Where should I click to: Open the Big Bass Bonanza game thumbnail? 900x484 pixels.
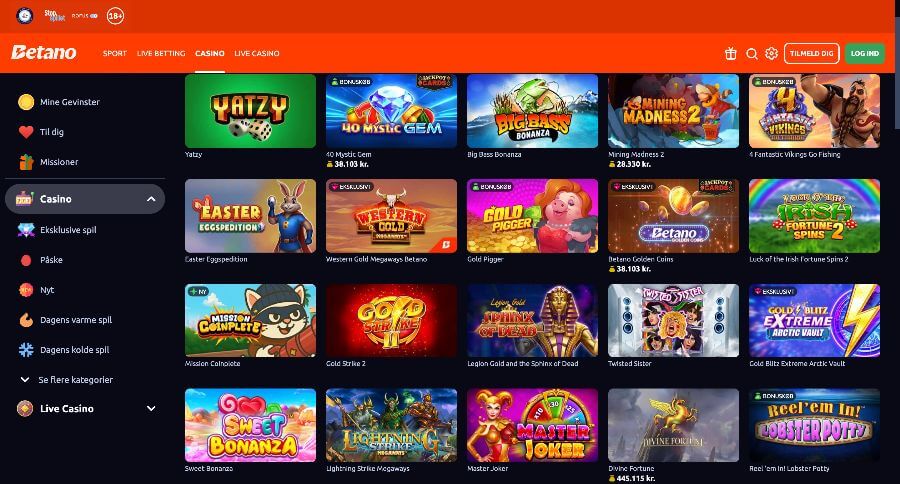[532, 111]
